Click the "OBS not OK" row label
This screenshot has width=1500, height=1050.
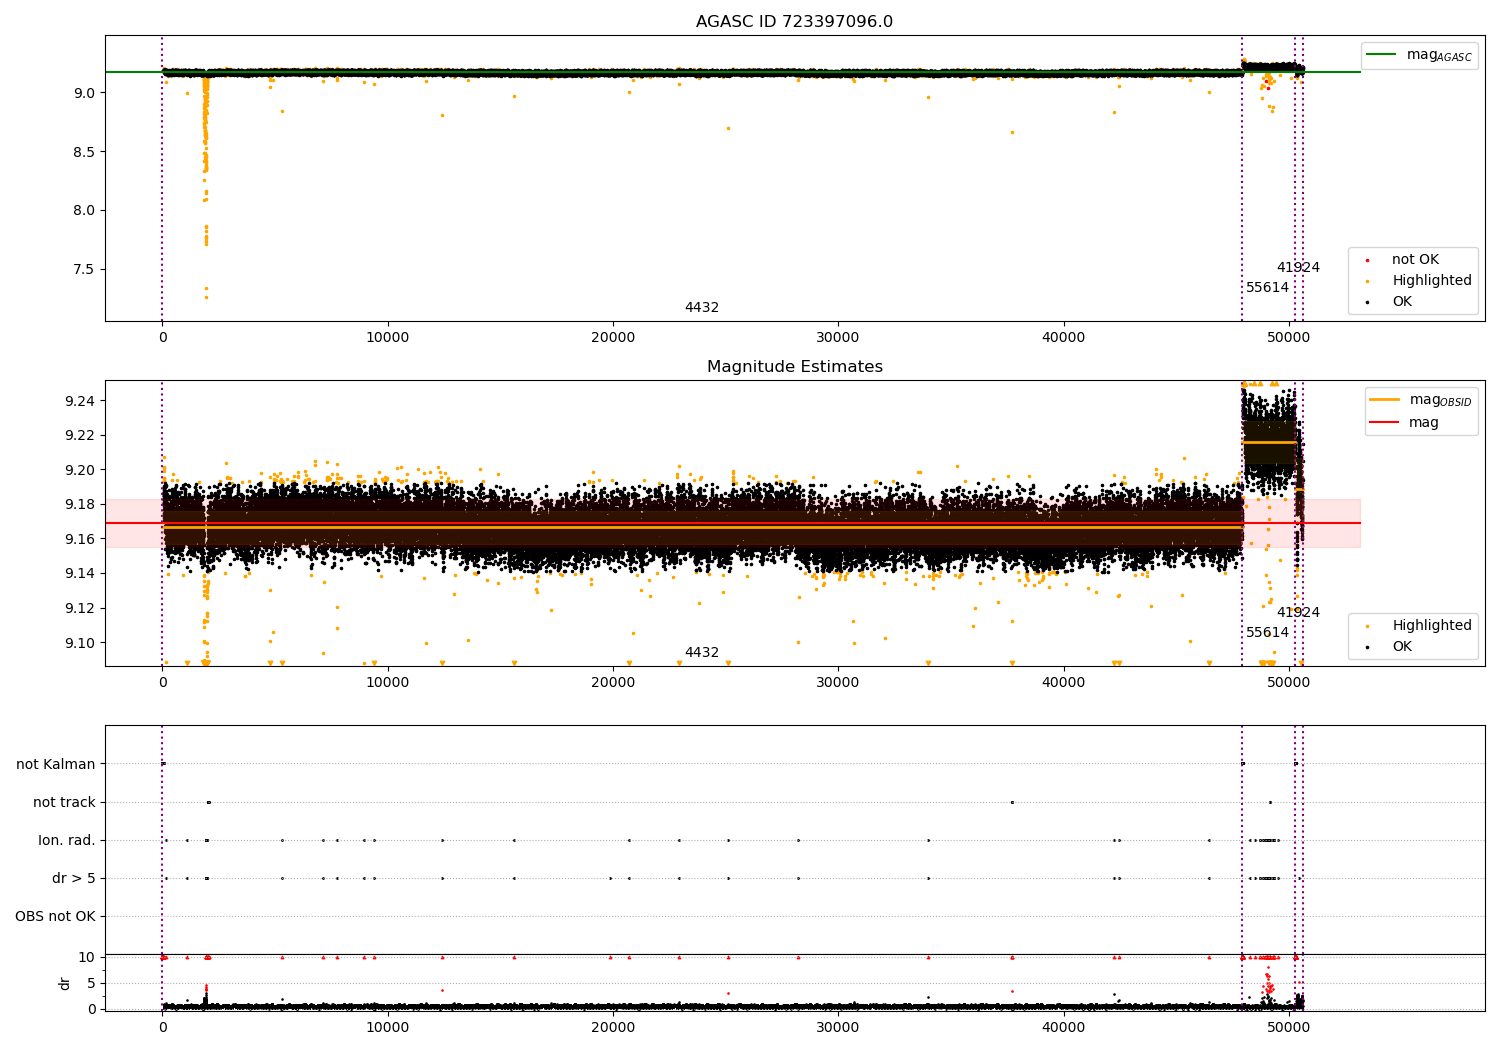point(55,917)
